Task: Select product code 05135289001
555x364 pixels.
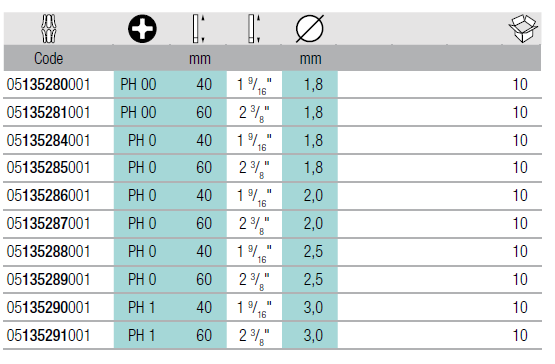Action: click(x=48, y=279)
